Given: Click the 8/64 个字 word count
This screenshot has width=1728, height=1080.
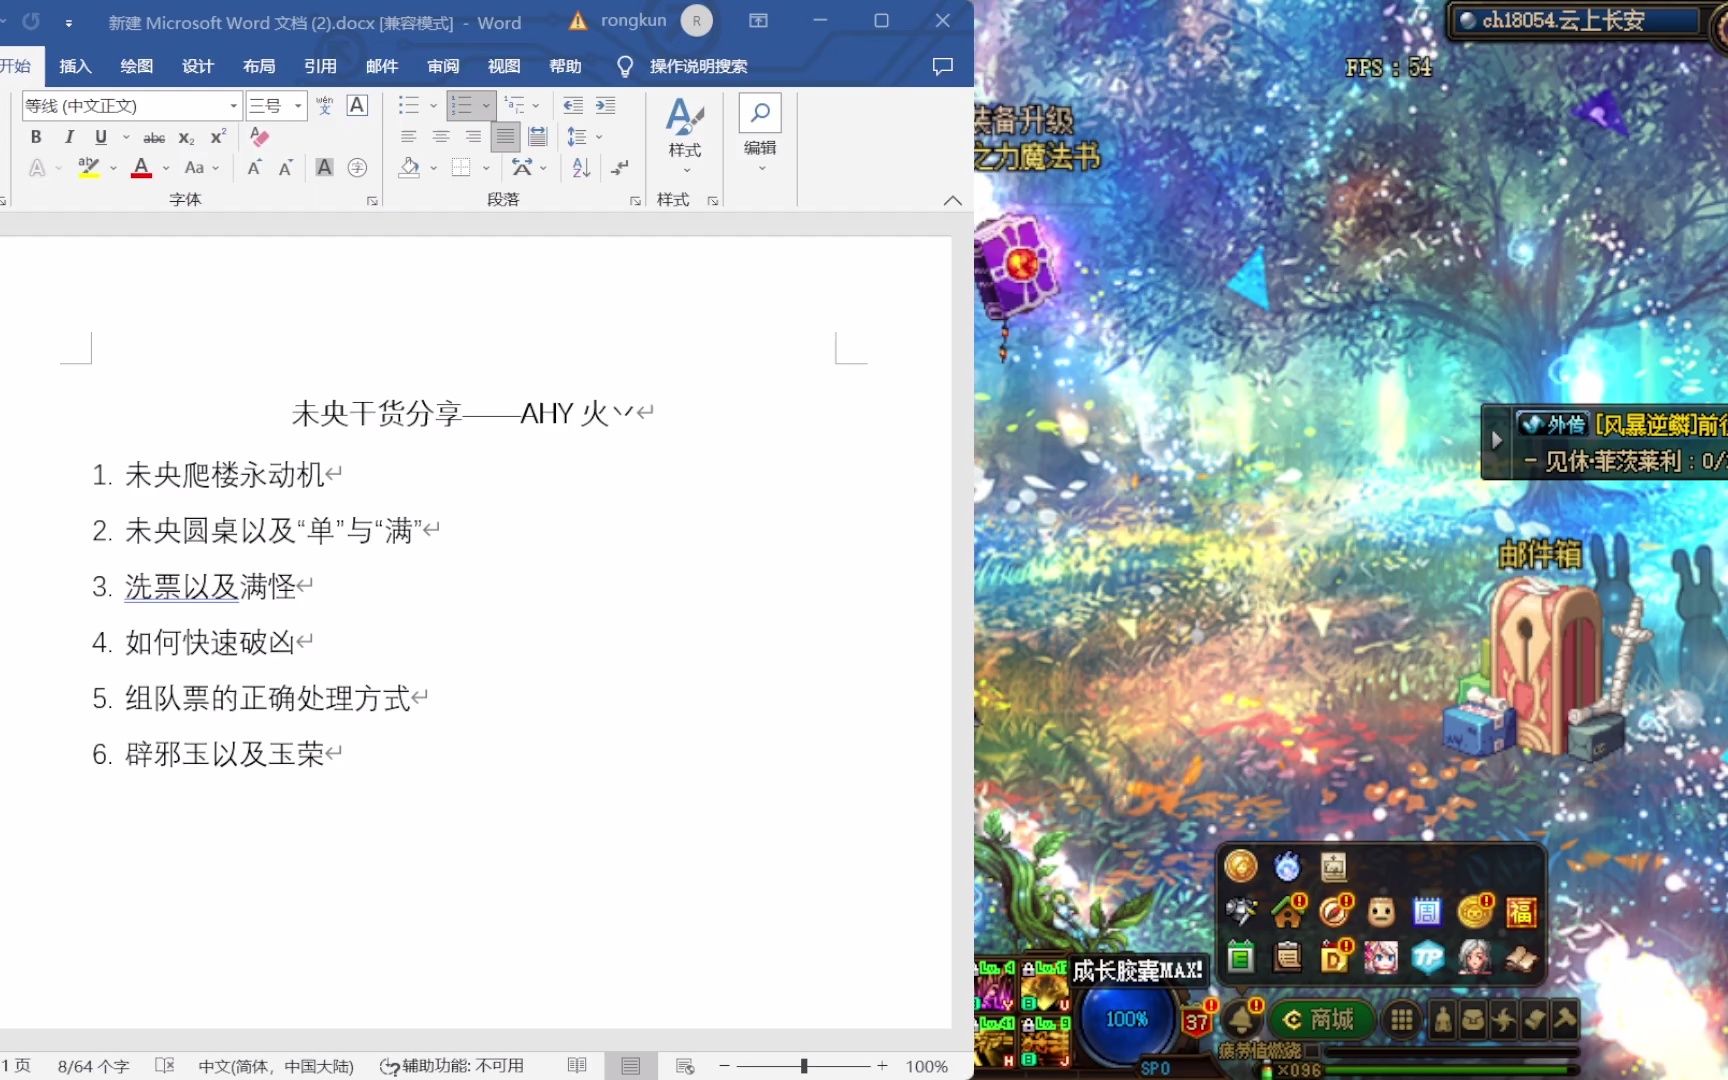Looking at the screenshot, I should tap(93, 1066).
